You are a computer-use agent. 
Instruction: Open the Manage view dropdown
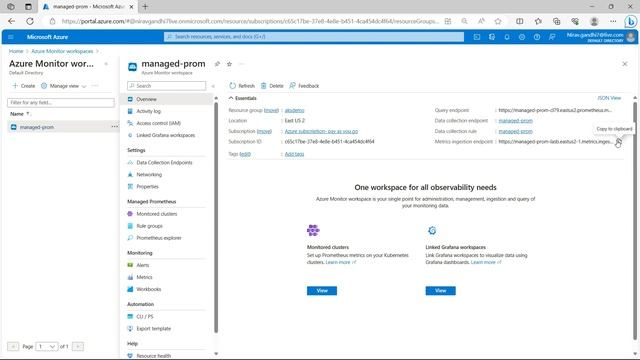click(64, 86)
